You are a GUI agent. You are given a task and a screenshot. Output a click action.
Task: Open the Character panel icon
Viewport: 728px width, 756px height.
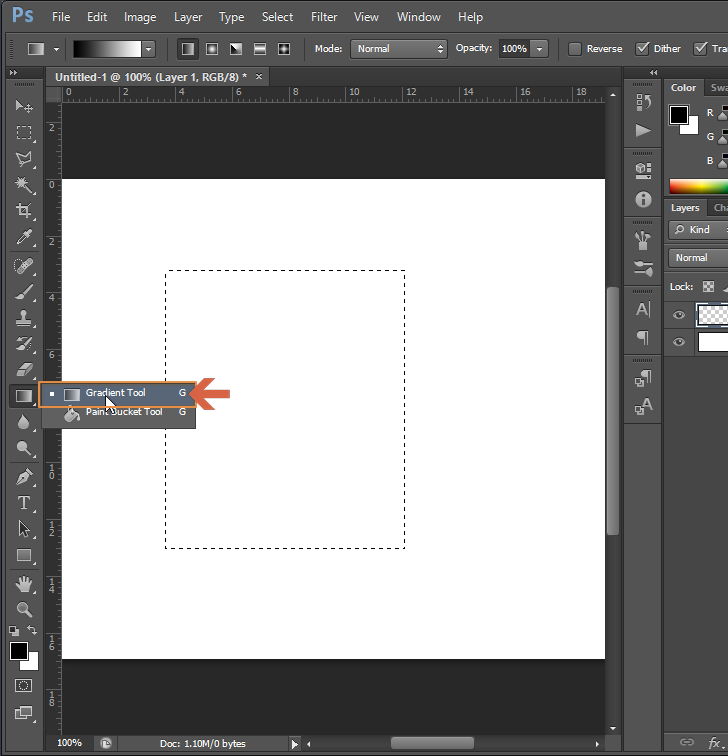click(x=643, y=309)
